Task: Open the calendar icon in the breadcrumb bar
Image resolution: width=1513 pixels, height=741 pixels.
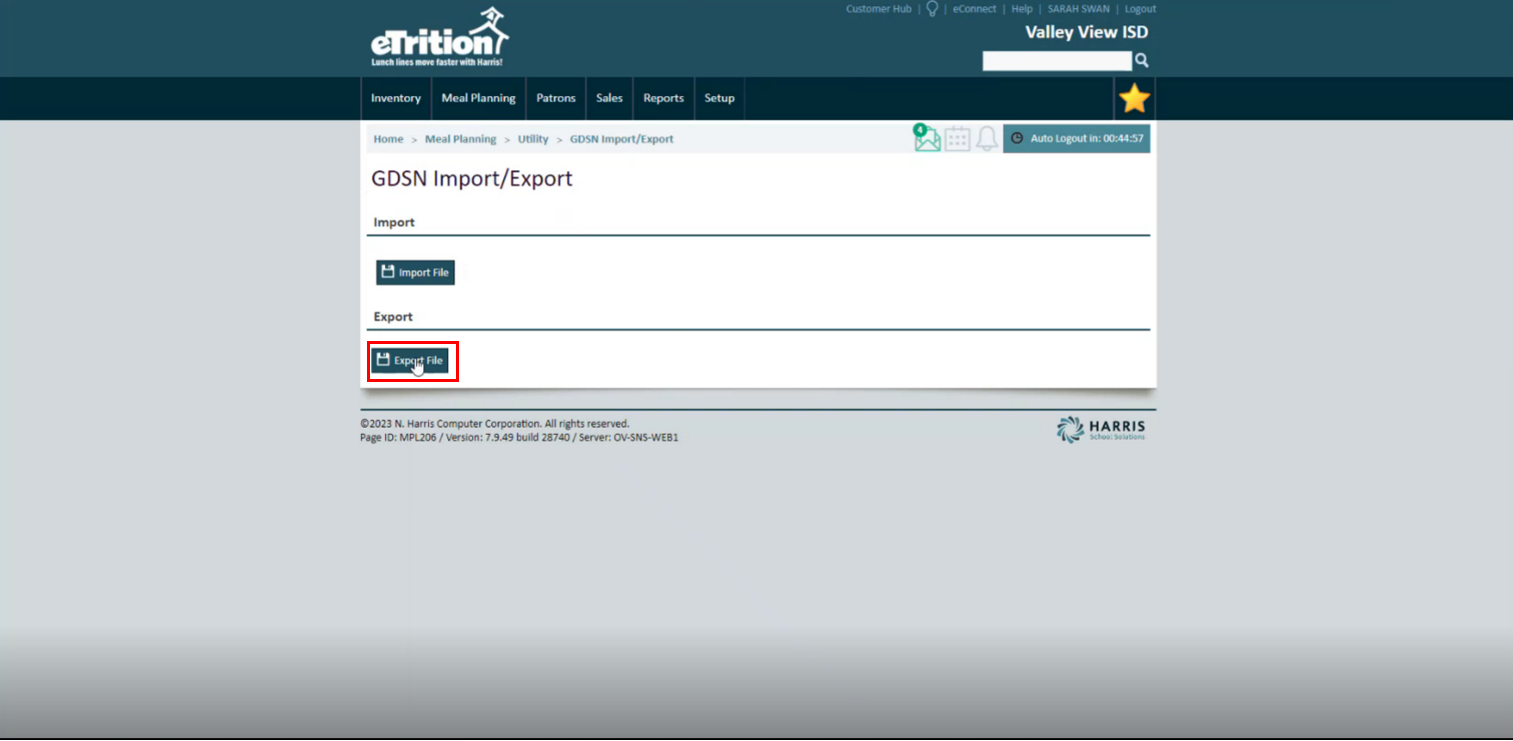Action: pyautogui.click(x=956, y=139)
